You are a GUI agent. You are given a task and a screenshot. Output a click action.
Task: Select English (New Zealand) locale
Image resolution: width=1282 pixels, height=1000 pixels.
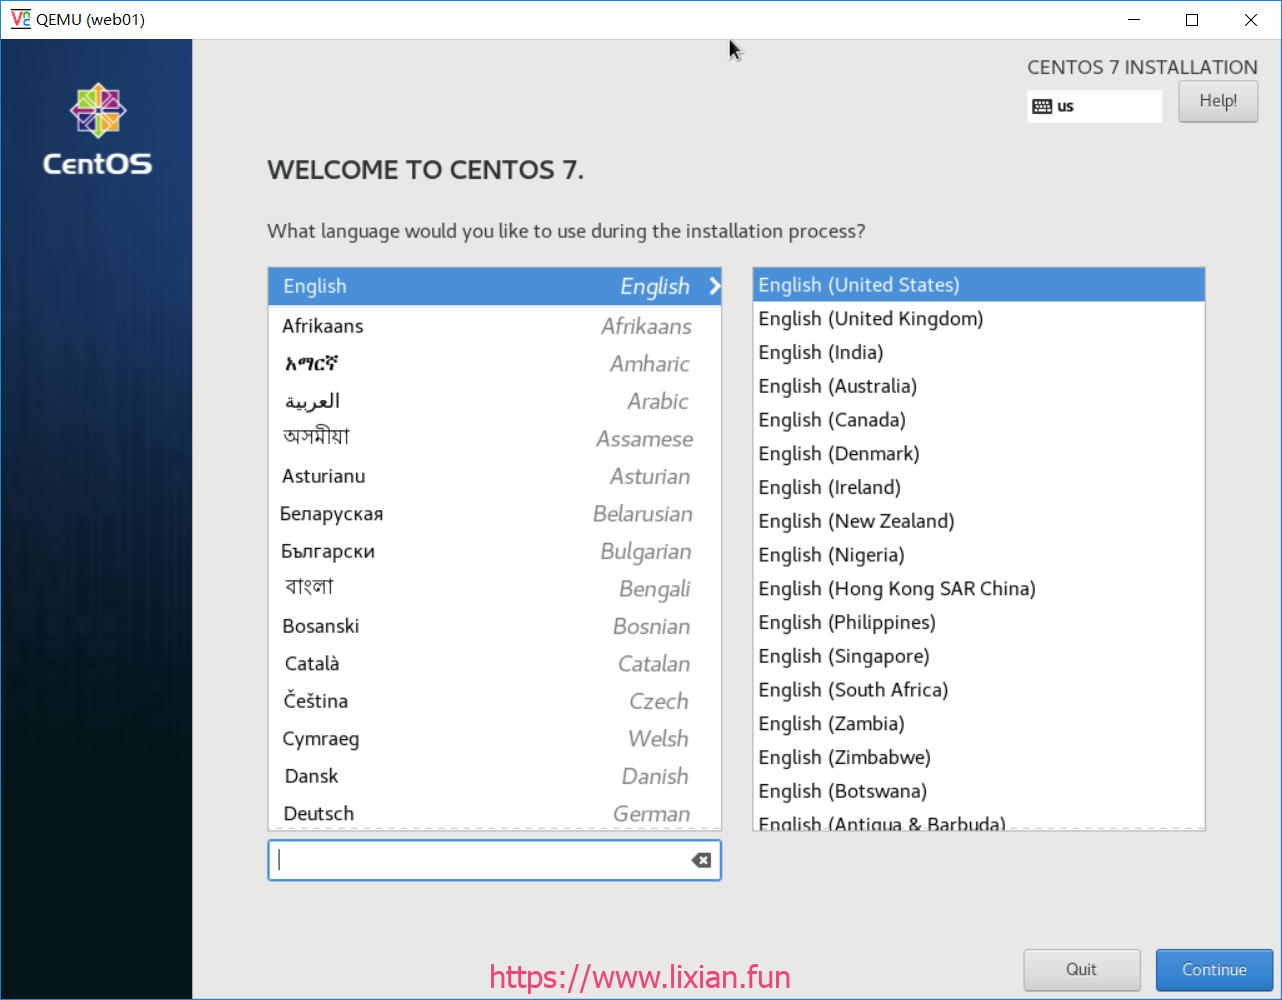click(x=979, y=521)
